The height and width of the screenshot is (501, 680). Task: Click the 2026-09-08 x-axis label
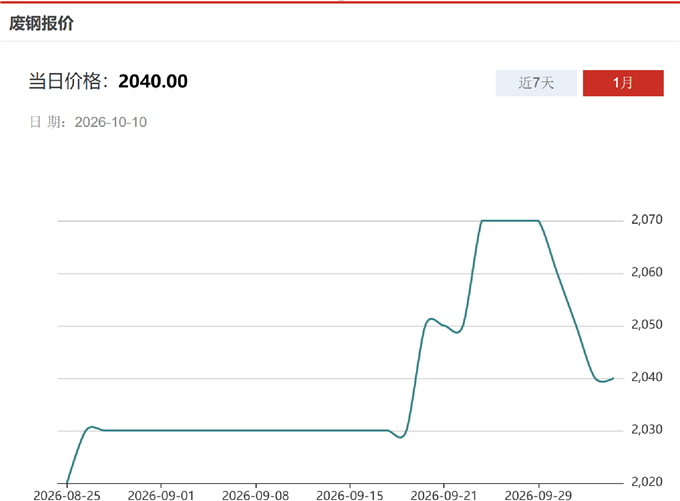255,495
